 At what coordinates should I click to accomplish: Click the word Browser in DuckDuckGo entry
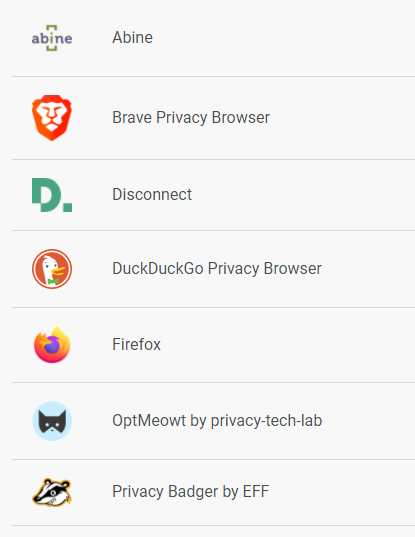[x=293, y=268]
